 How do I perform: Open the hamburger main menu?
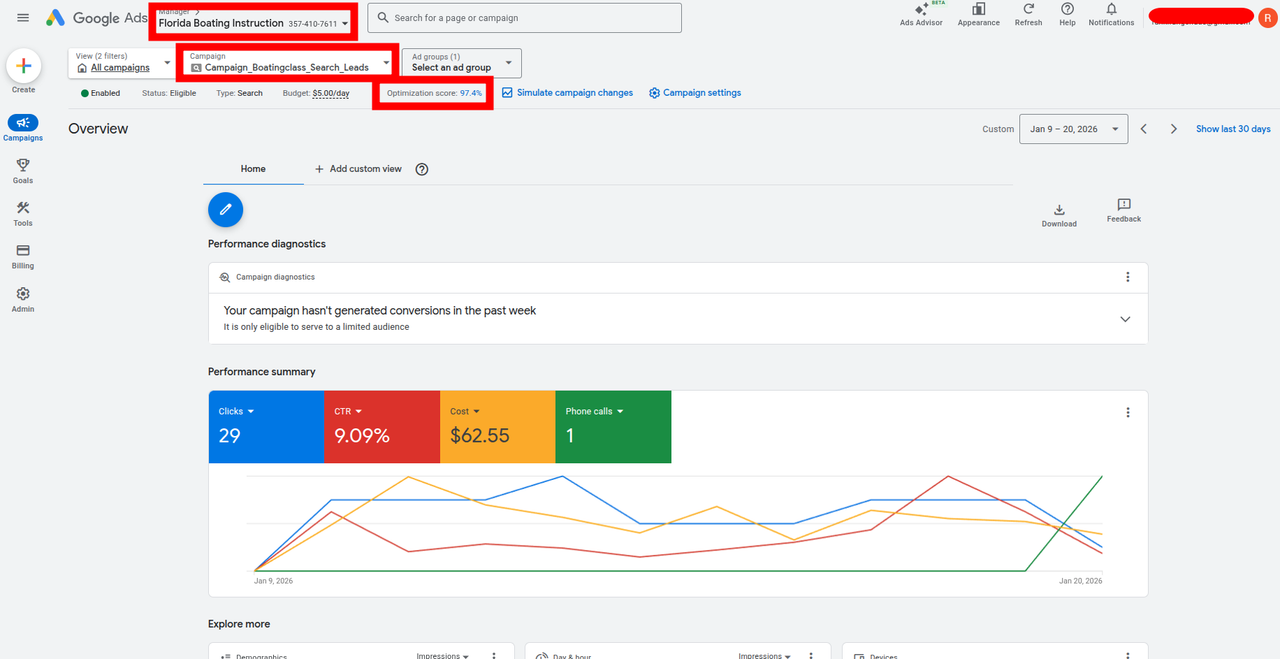pyautogui.click(x=23, y=18)
